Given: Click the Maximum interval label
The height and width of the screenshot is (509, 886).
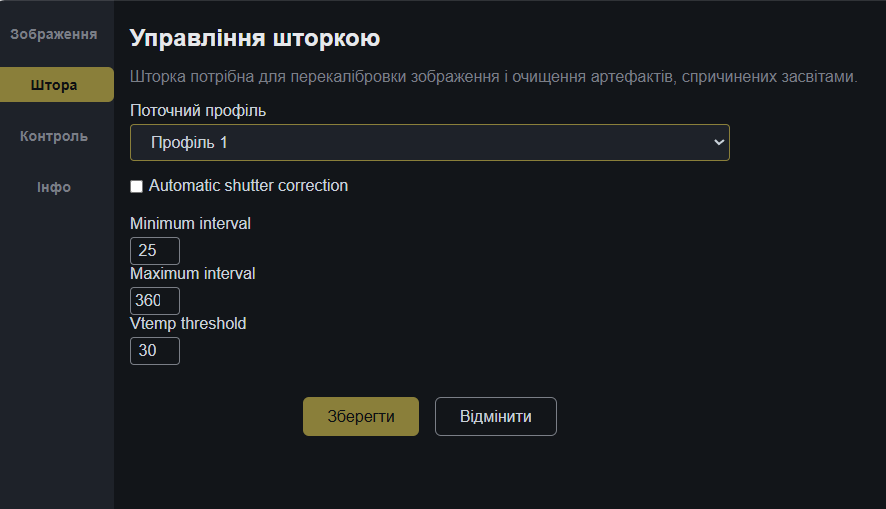Looking at the screenshot, I should tap(192, 273).
